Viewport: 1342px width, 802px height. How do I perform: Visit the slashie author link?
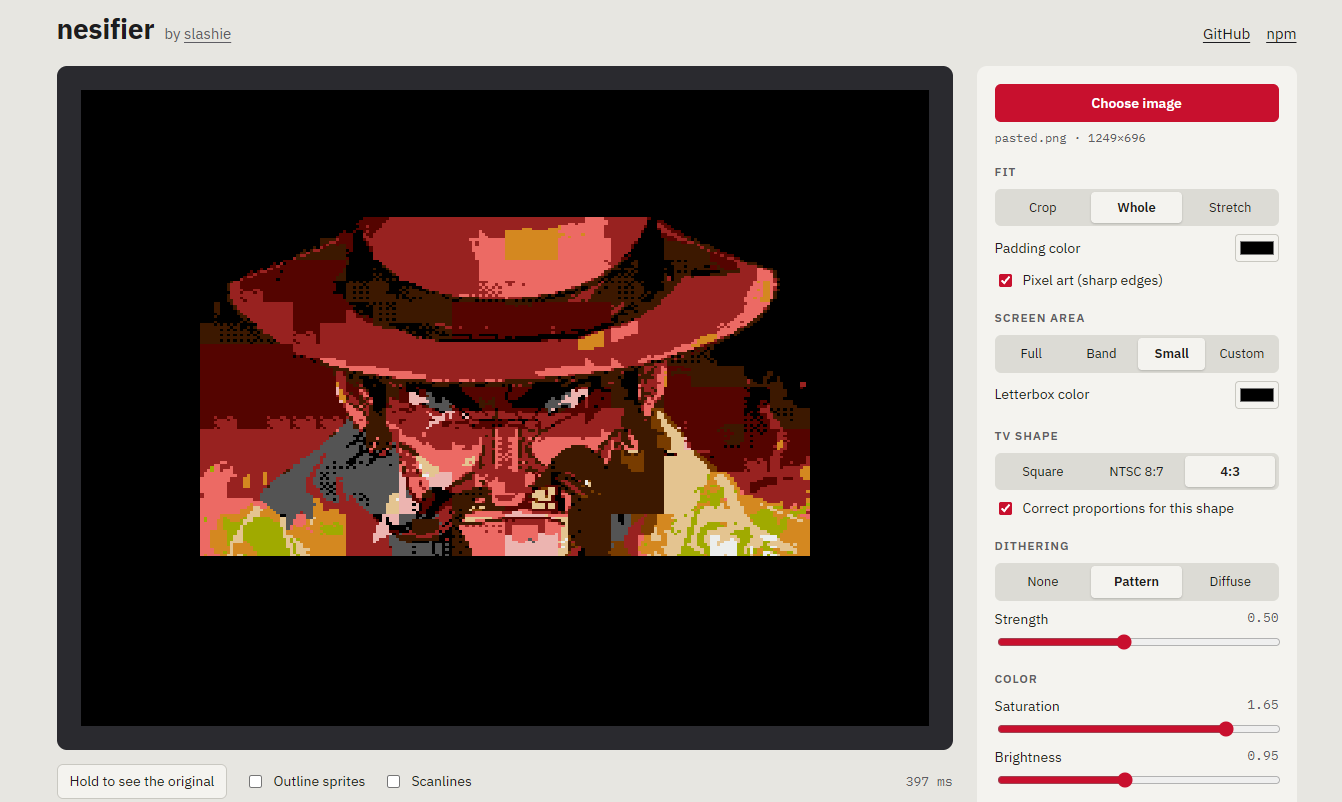point(207,34)
